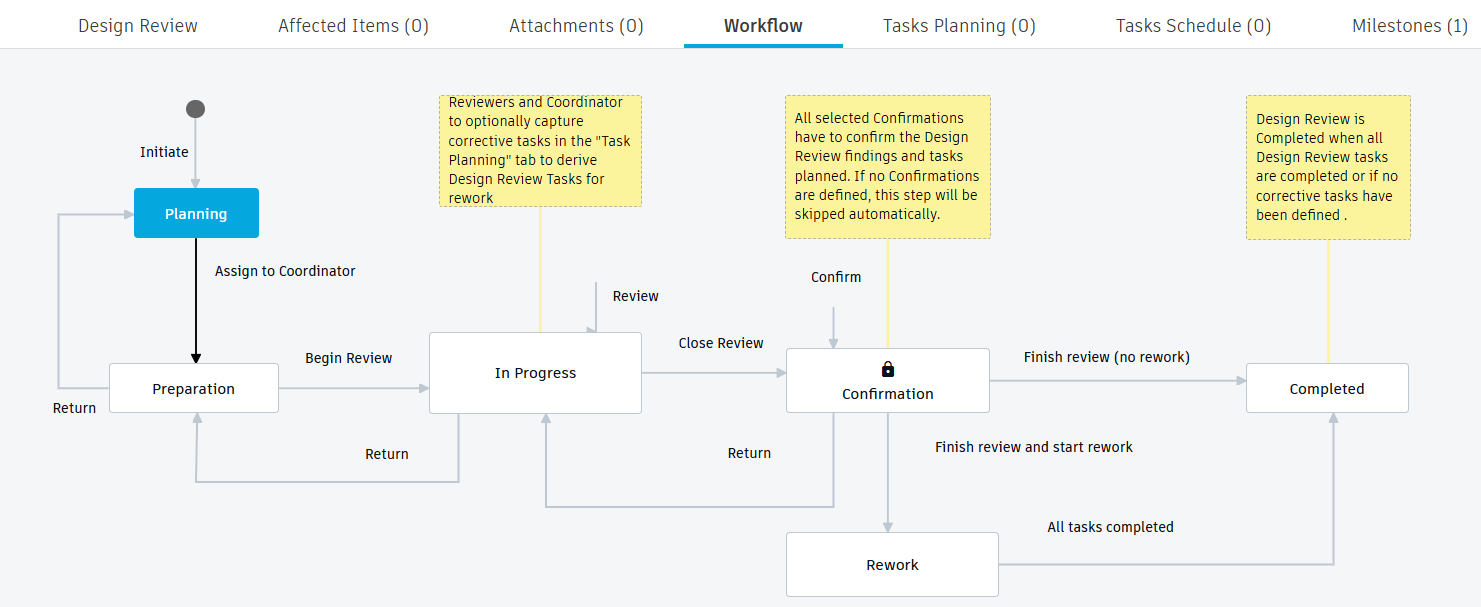1481x607 pixels.
Task: Click the Assign to Coordinator transition label
Action: 285,270
